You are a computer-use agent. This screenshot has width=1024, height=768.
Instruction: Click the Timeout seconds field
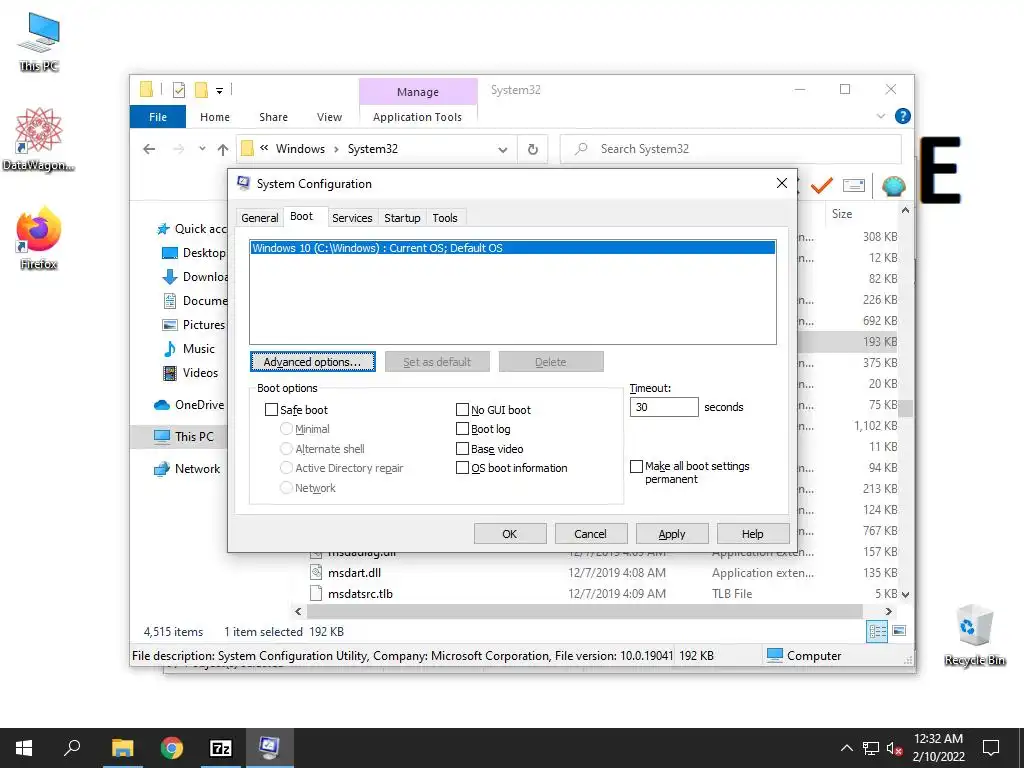click(664, 407)
